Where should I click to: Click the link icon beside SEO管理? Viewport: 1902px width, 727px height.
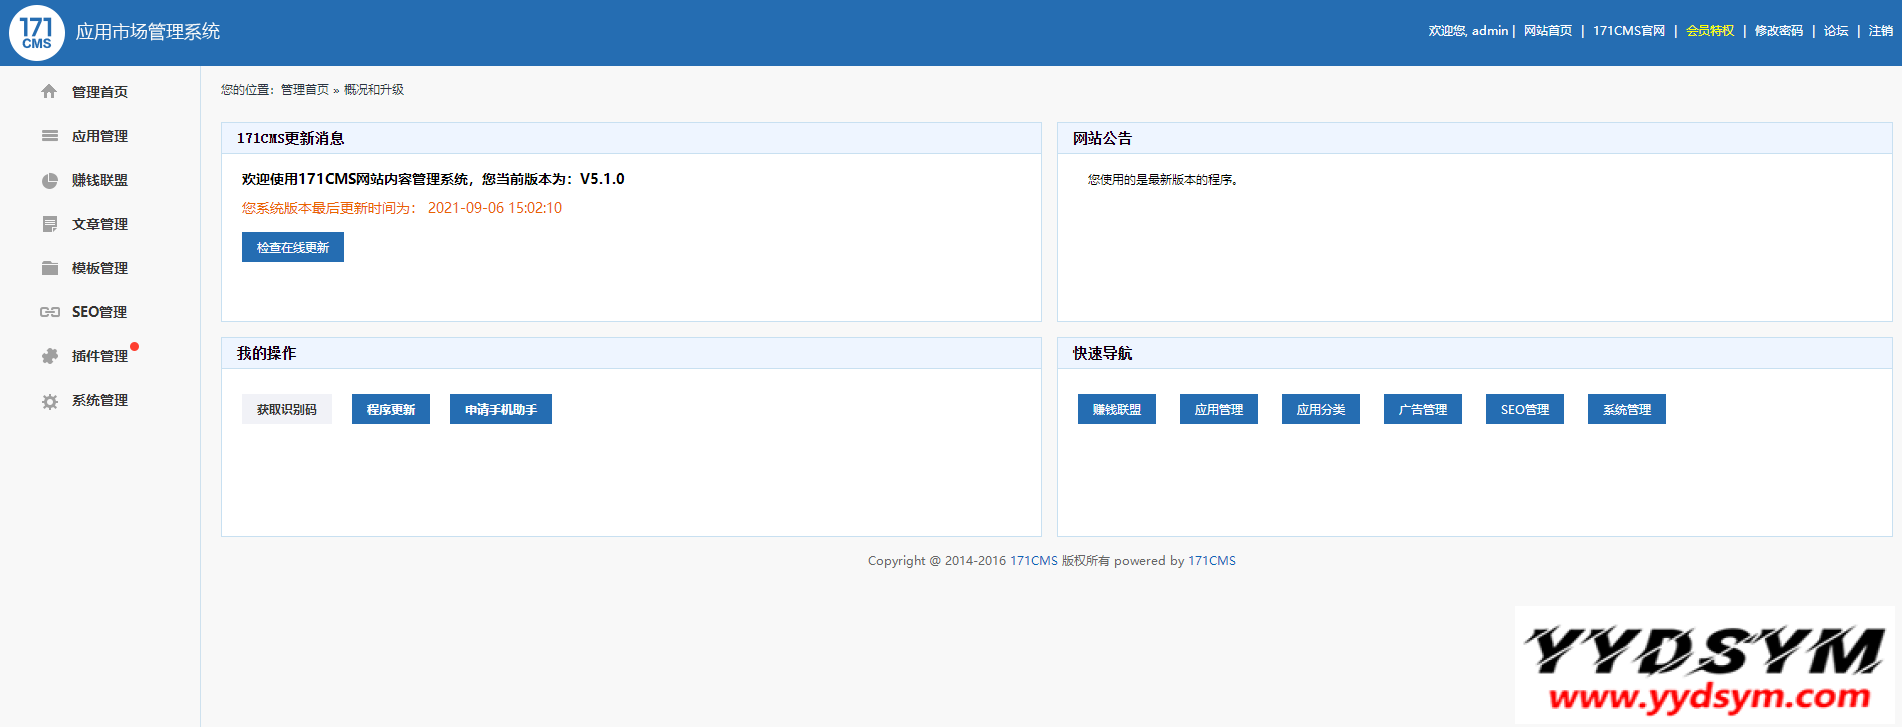point(49,312)
